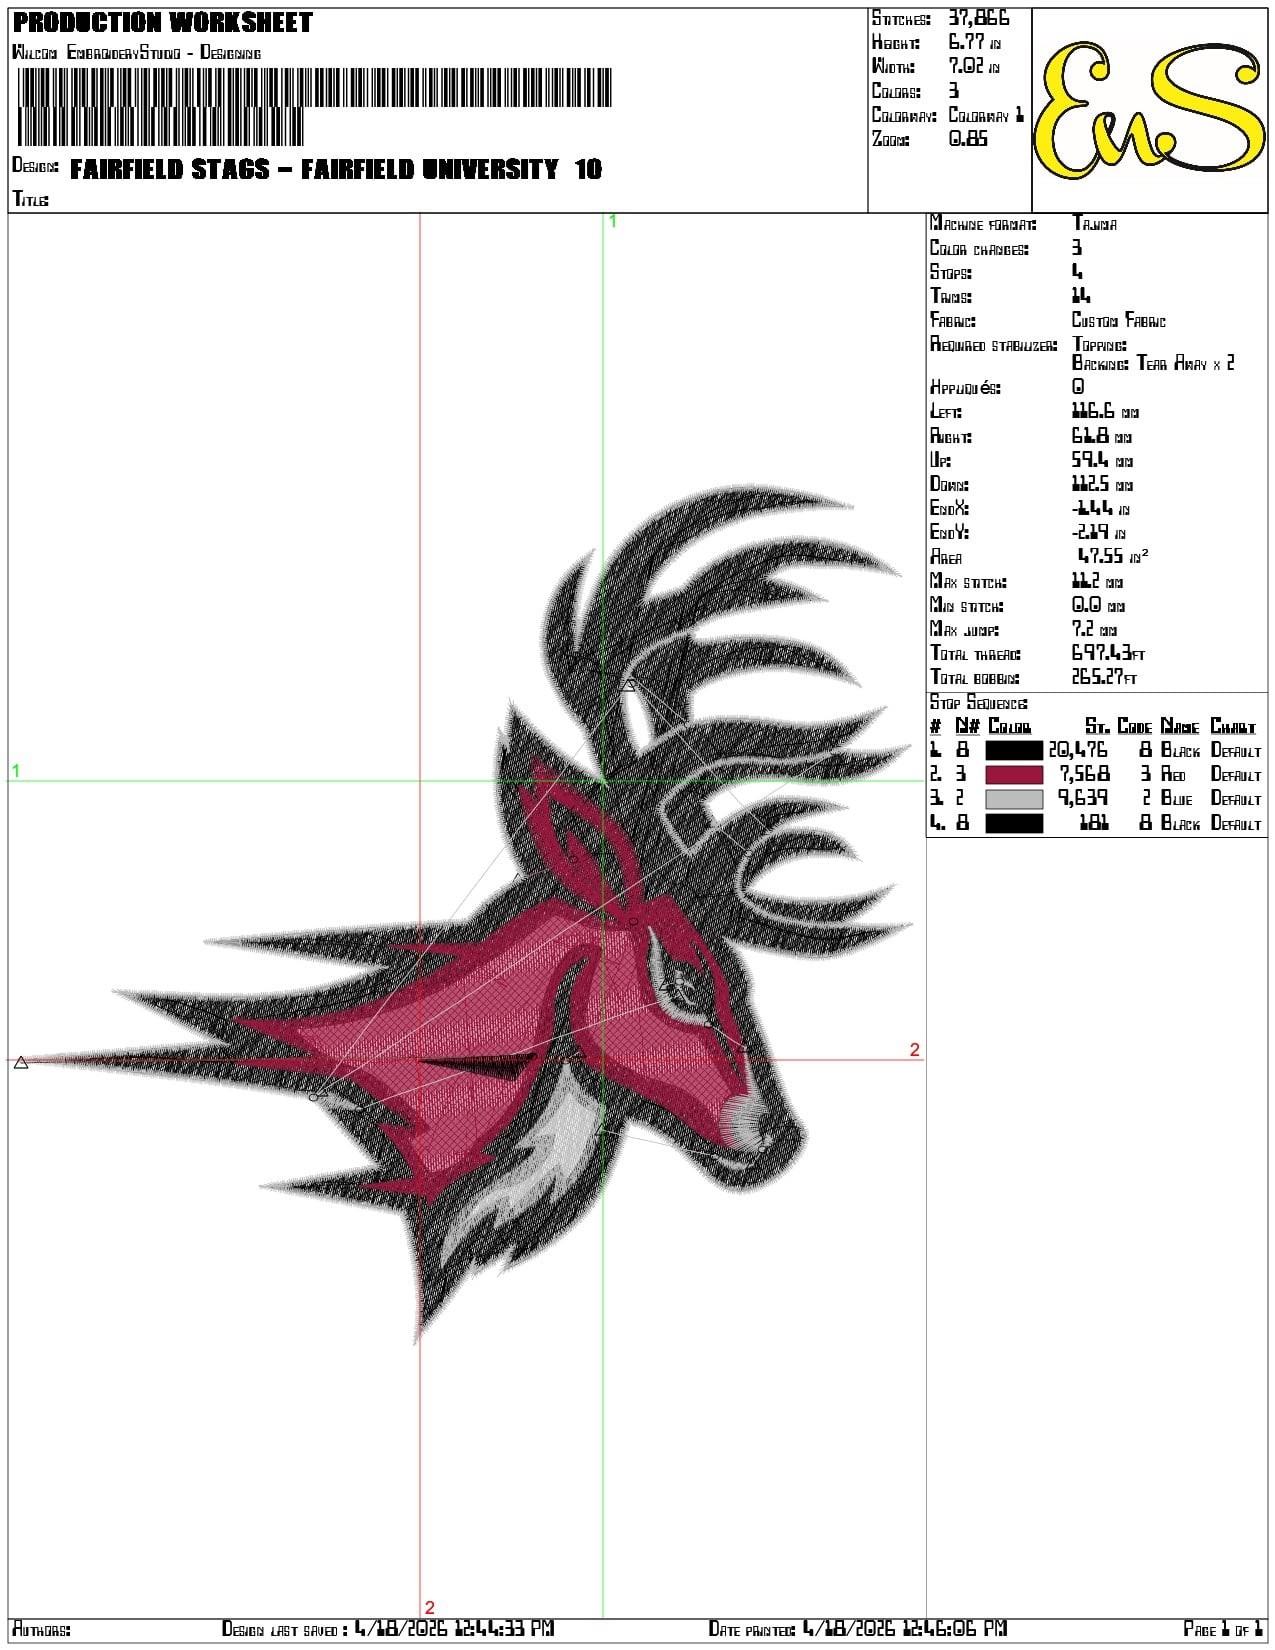Click 'Default' chart in stop 1 row

(x=1236, y=750)
